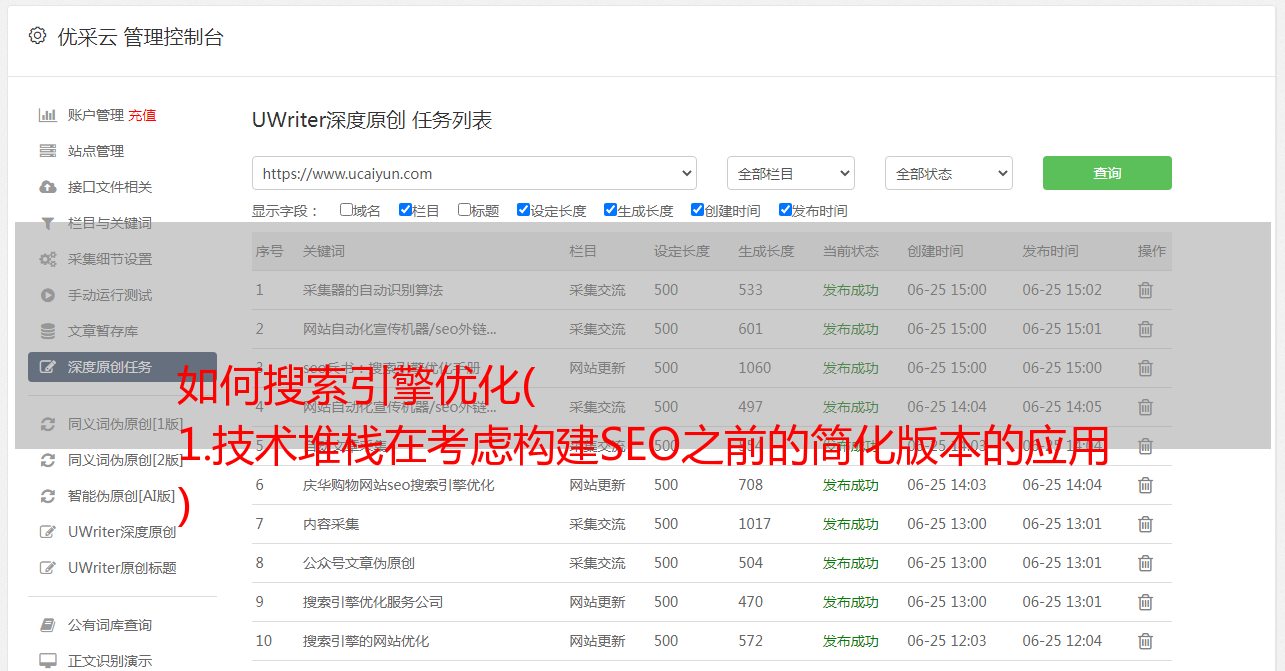Click the server icon next to 站点管理
Screen dimensions: 1285x671
47,151
